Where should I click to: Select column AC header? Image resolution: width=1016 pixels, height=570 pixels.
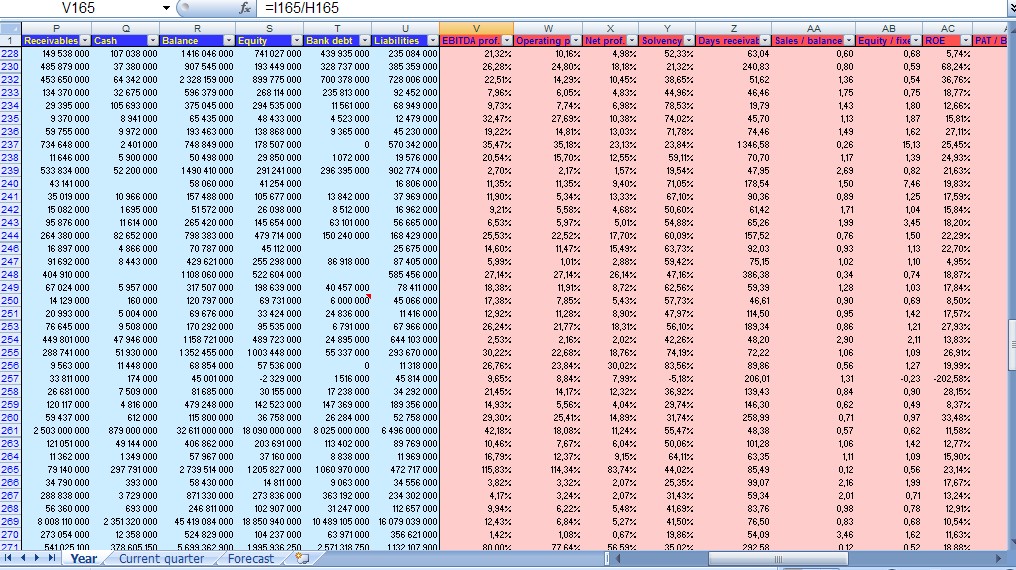(x=947, y=28)
